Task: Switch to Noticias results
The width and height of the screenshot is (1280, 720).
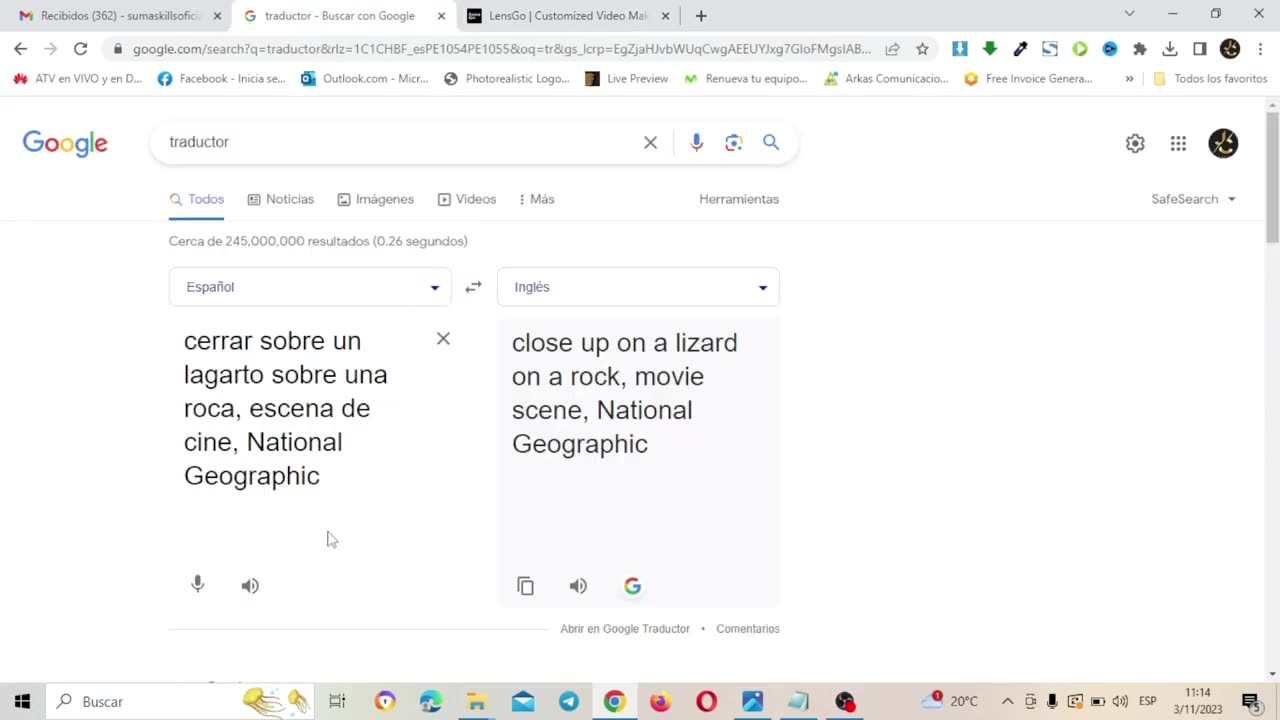Action: pos(280,199)
